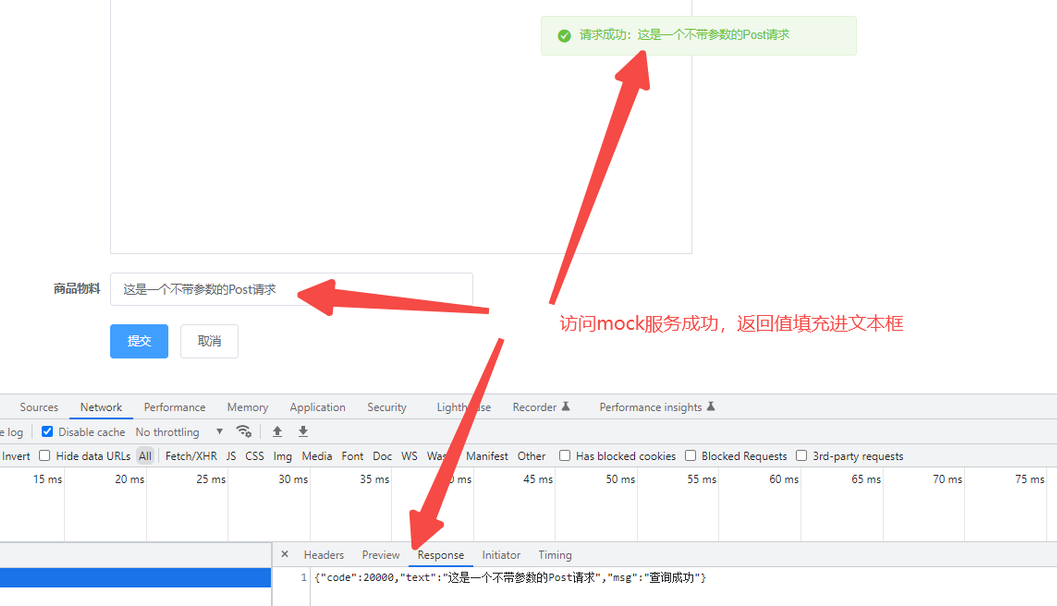Open the No throttling dropdown
Image resolution: width=1057 pixels, height=606 pixels.
click(x=179, y=432)
